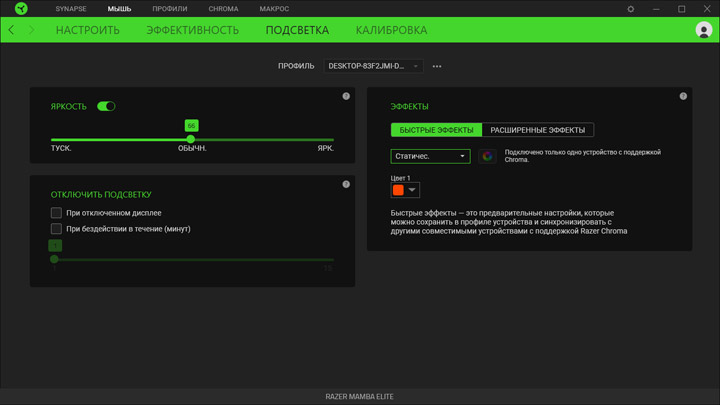Click the brightness panel help icon
The image size is (720, 405).
pos(346,96)
